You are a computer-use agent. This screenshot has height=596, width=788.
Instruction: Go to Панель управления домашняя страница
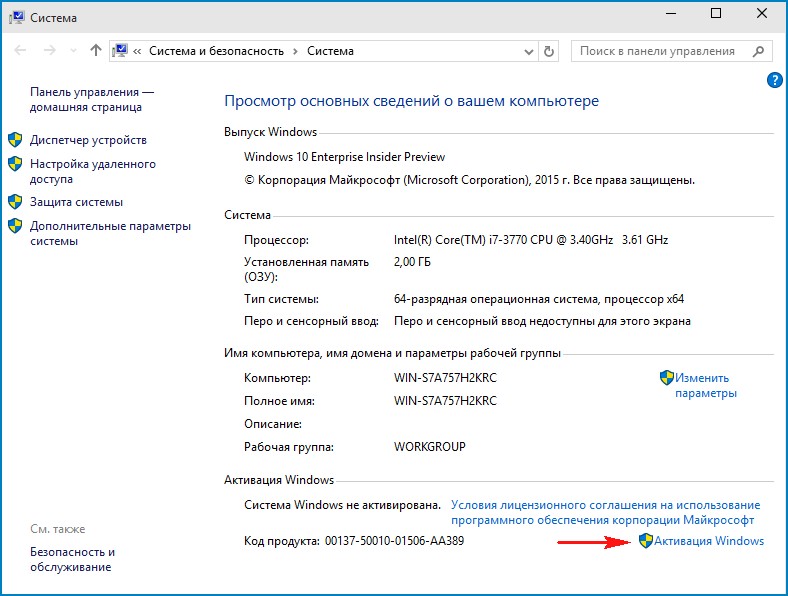tap(92, 100)
